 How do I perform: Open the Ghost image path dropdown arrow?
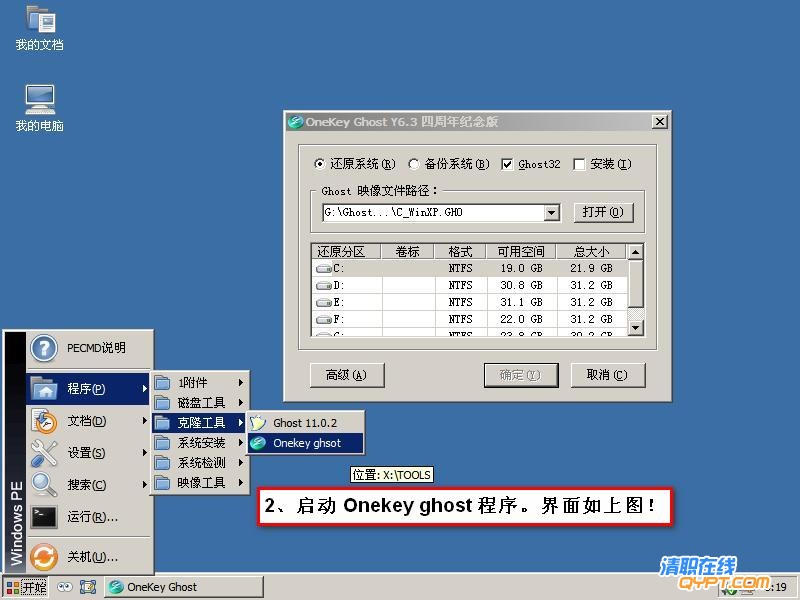click(552, 212)
